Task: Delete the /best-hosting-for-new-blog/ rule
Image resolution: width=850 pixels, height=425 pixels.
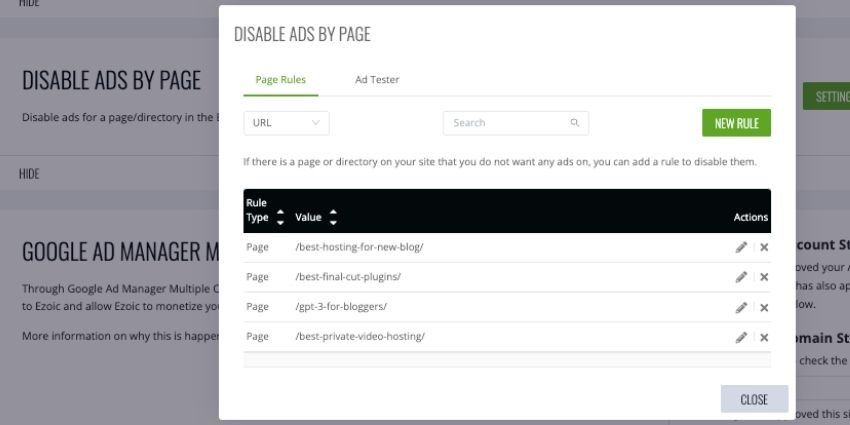Action: [764, 247]
